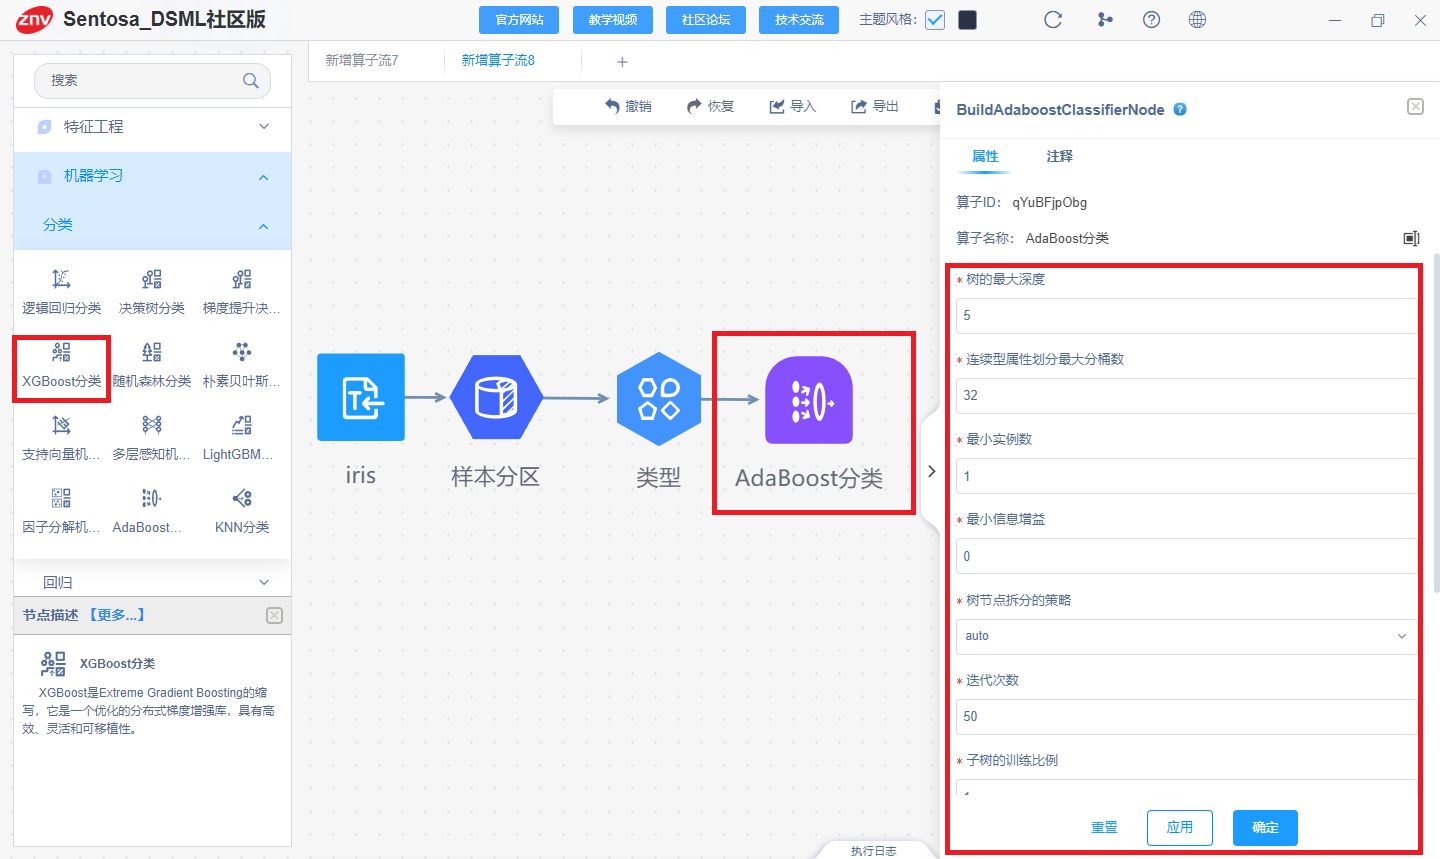Screen dimensions: 1440x859
Task: Click the search magnifier icon
Action: [251, 80]
